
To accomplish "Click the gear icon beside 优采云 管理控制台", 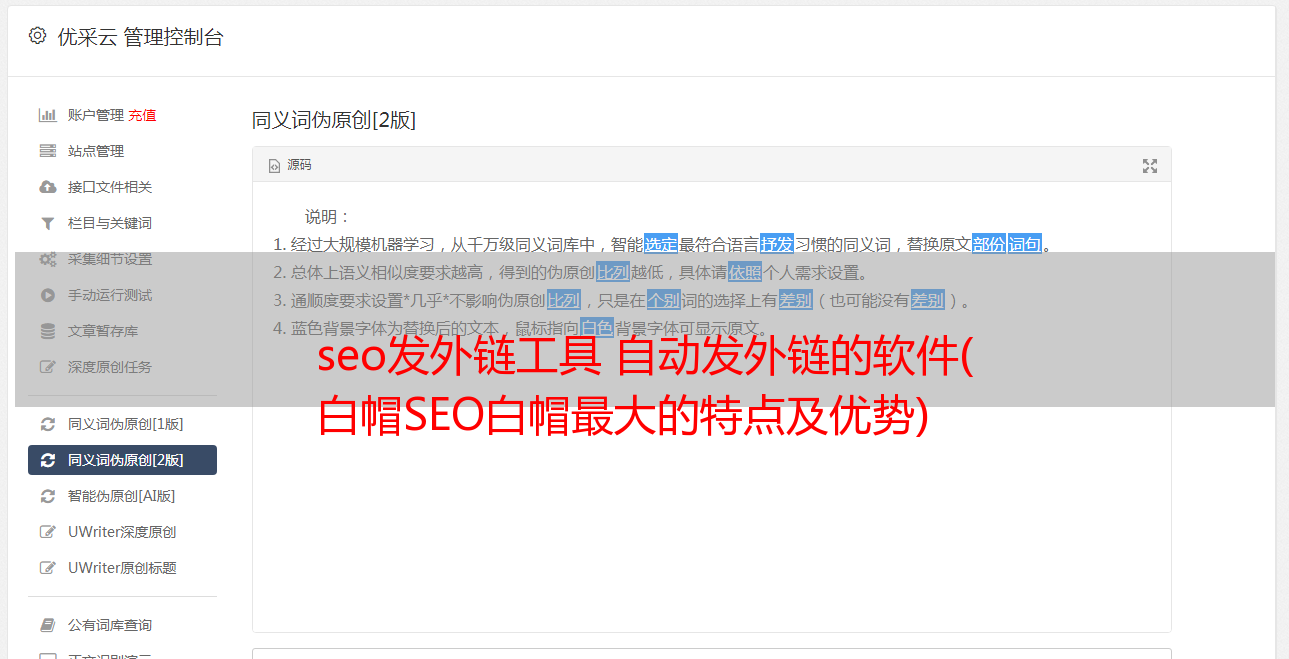I will (37, 36).
